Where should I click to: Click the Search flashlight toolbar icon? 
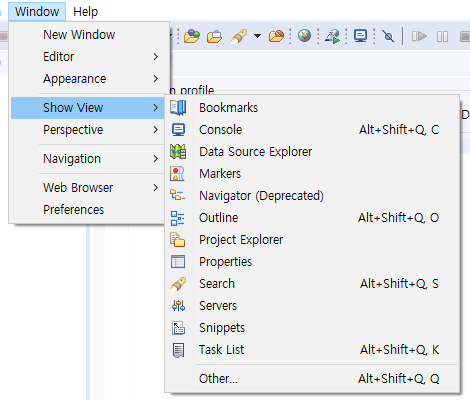click(239, 36)
